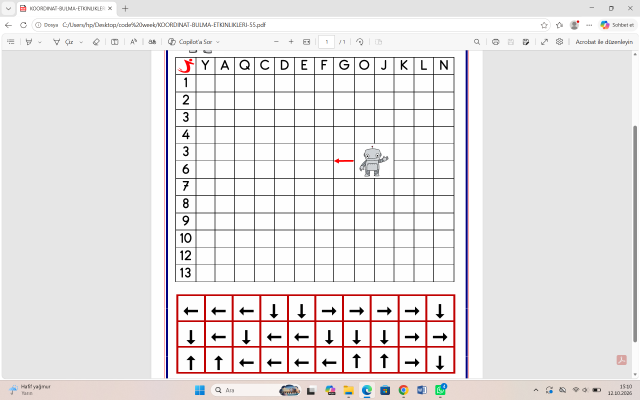Toggle the page view layout icon

(x=115, y=42)
